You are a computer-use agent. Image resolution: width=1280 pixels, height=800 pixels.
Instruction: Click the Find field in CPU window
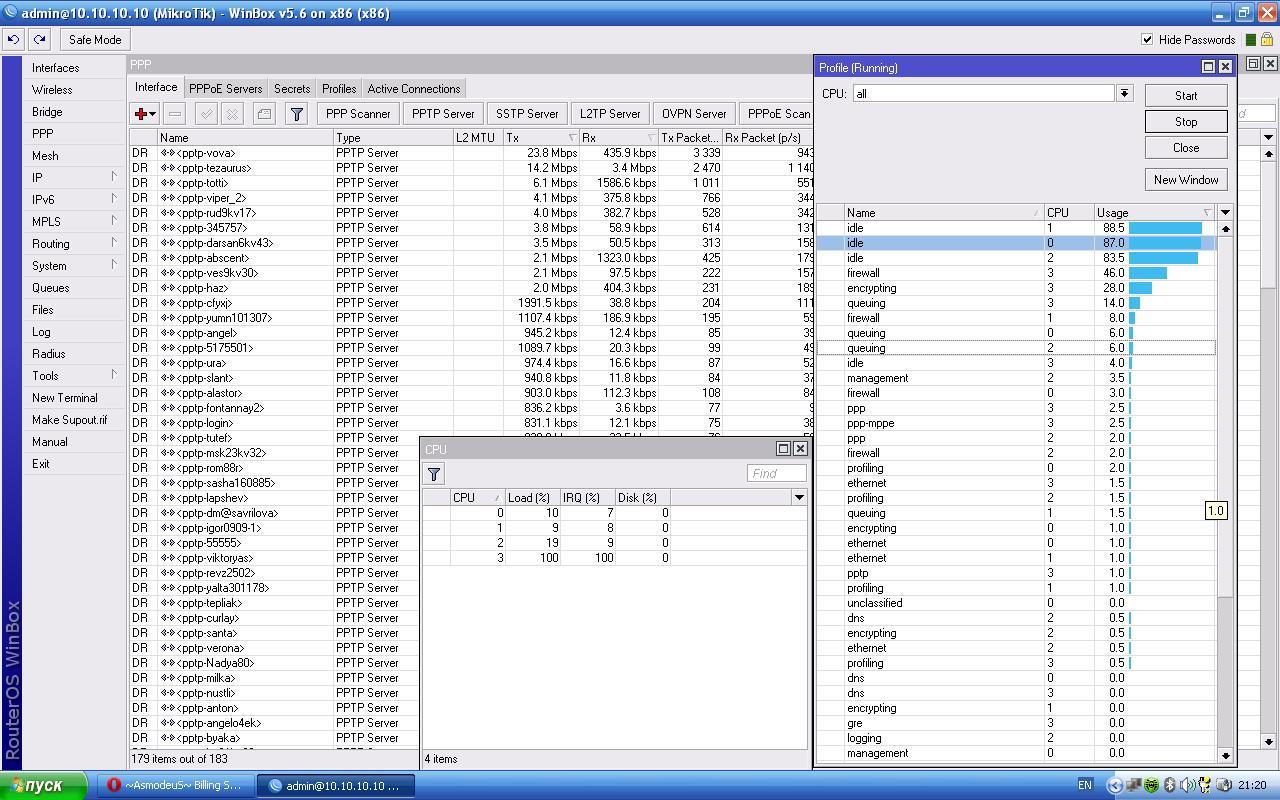tap(776, 474)
